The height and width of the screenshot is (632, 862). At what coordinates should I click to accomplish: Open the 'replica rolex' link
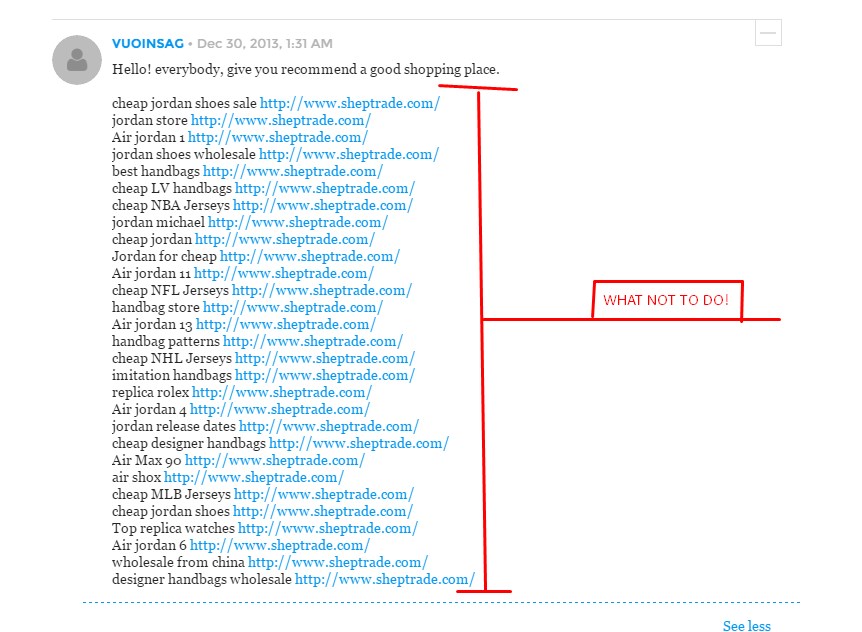coord(282,393)
